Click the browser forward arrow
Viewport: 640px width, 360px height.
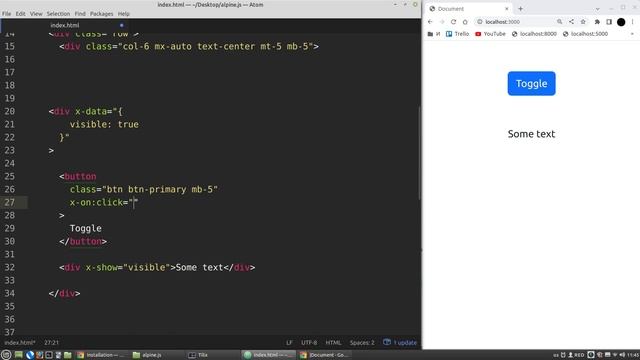point(442,22)
